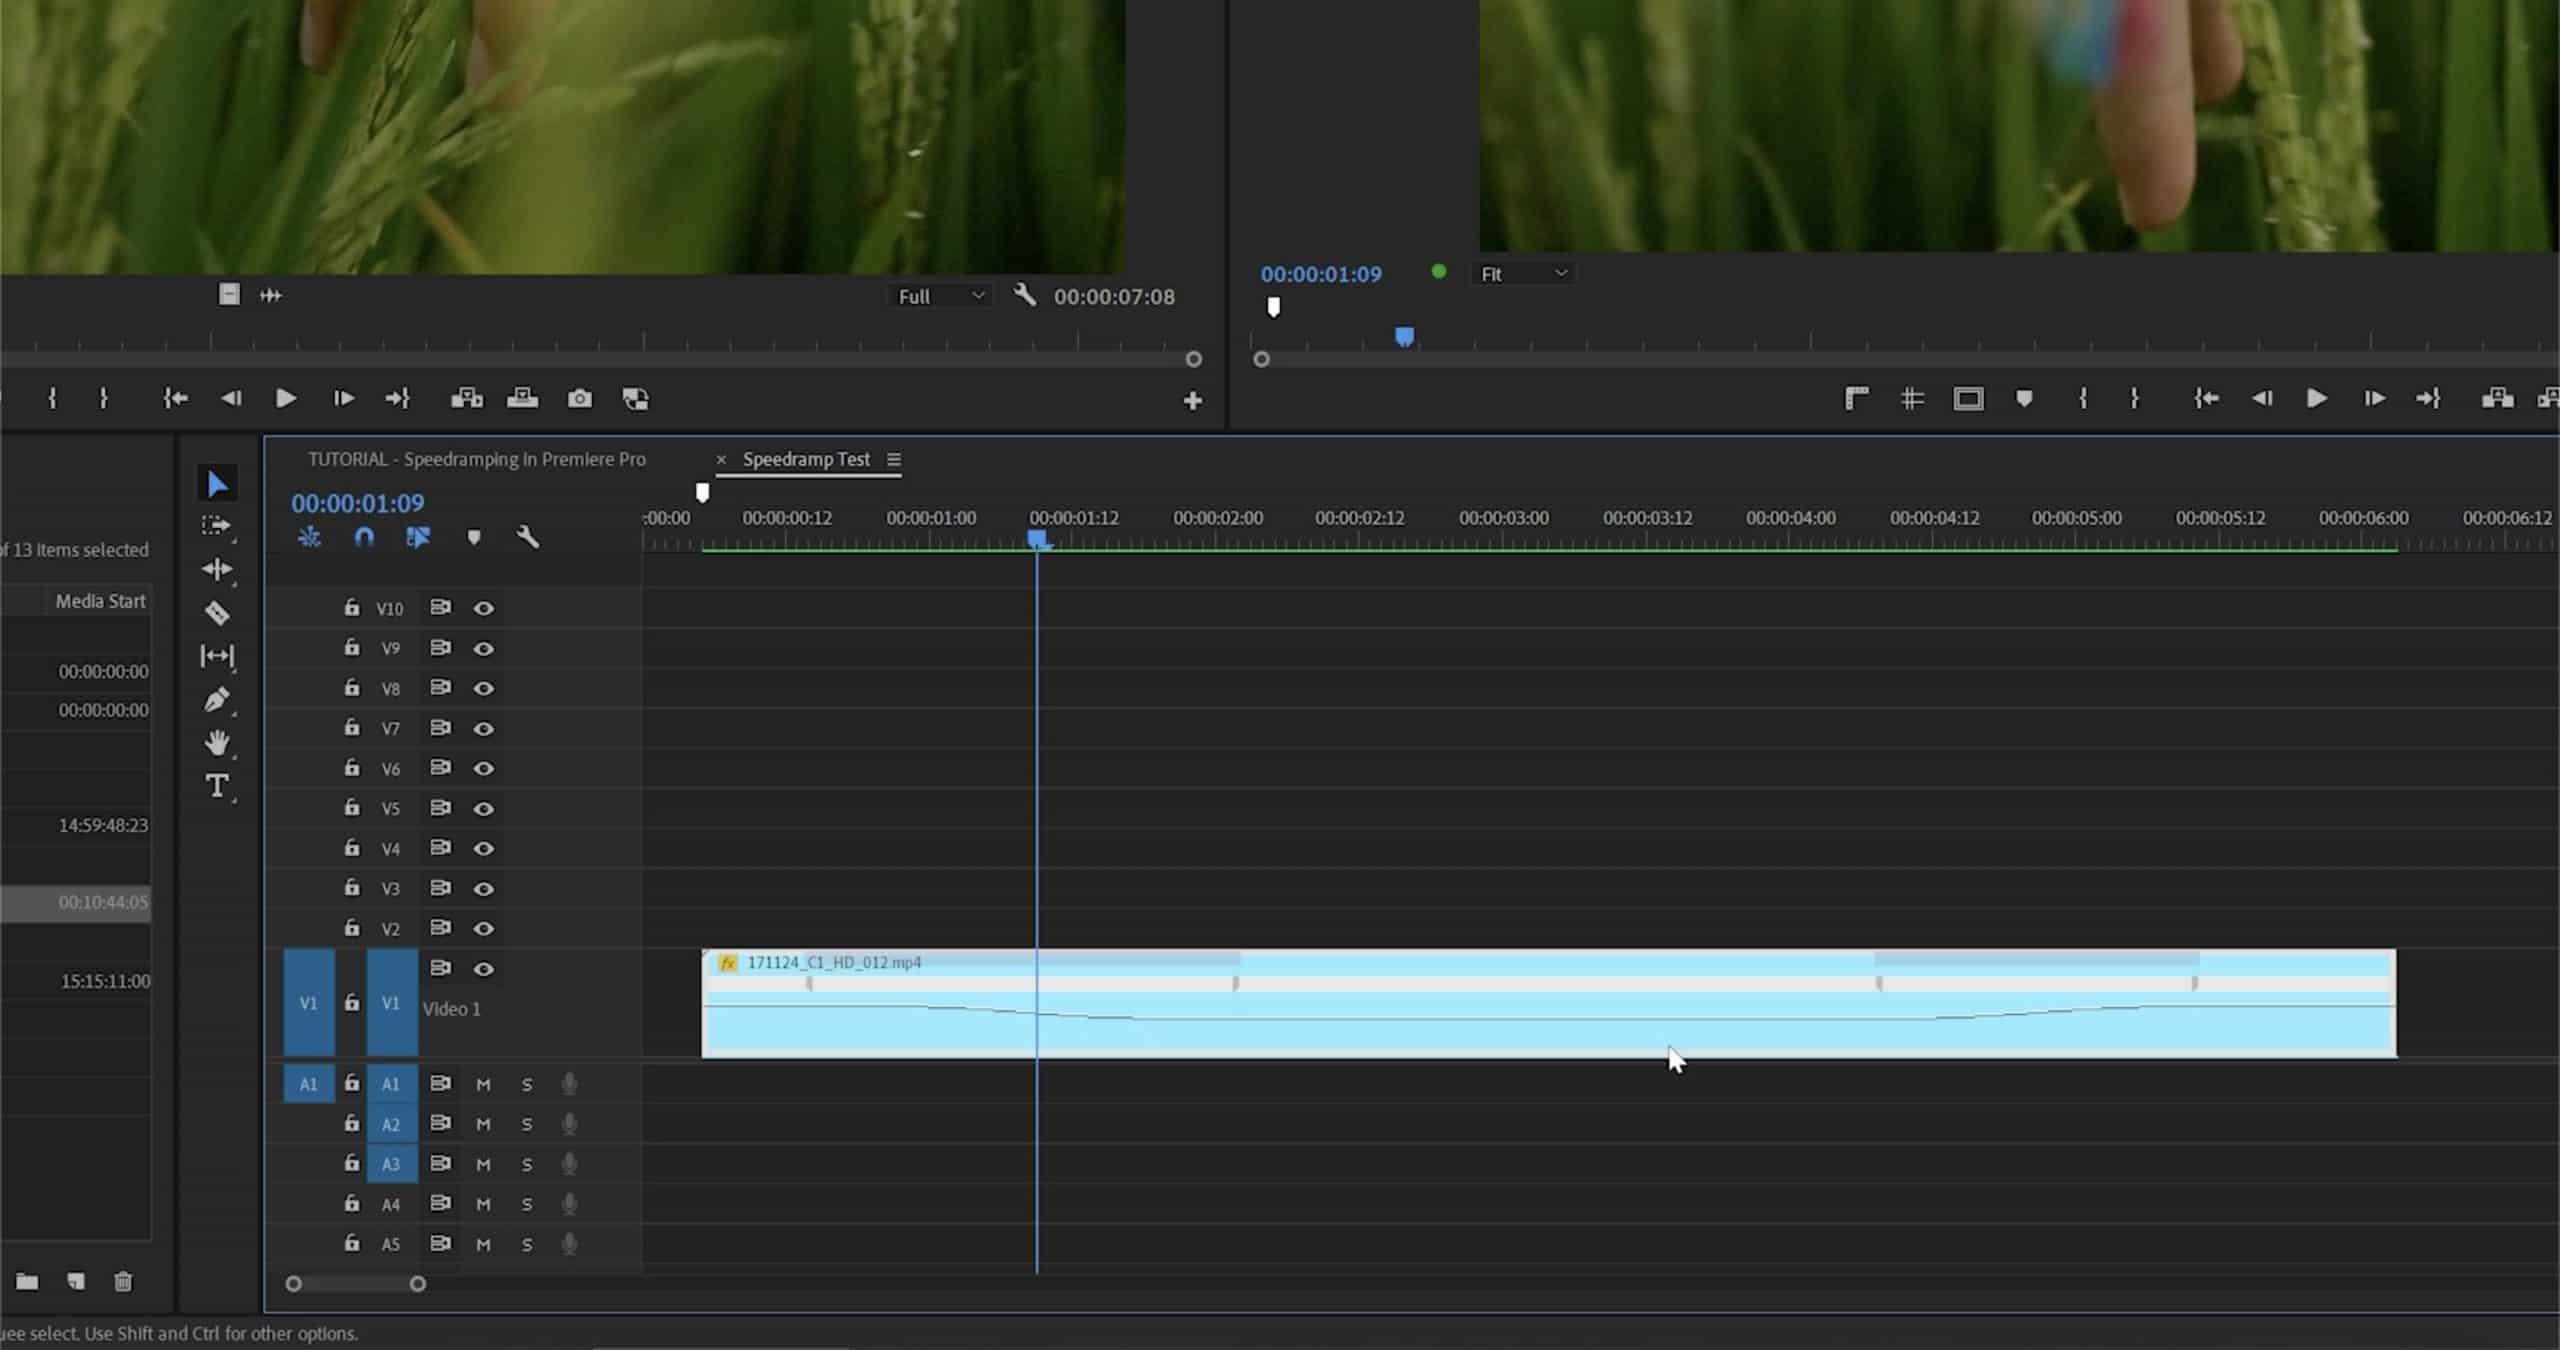Add a marker in the timeline header

click(x=474, y=537)
